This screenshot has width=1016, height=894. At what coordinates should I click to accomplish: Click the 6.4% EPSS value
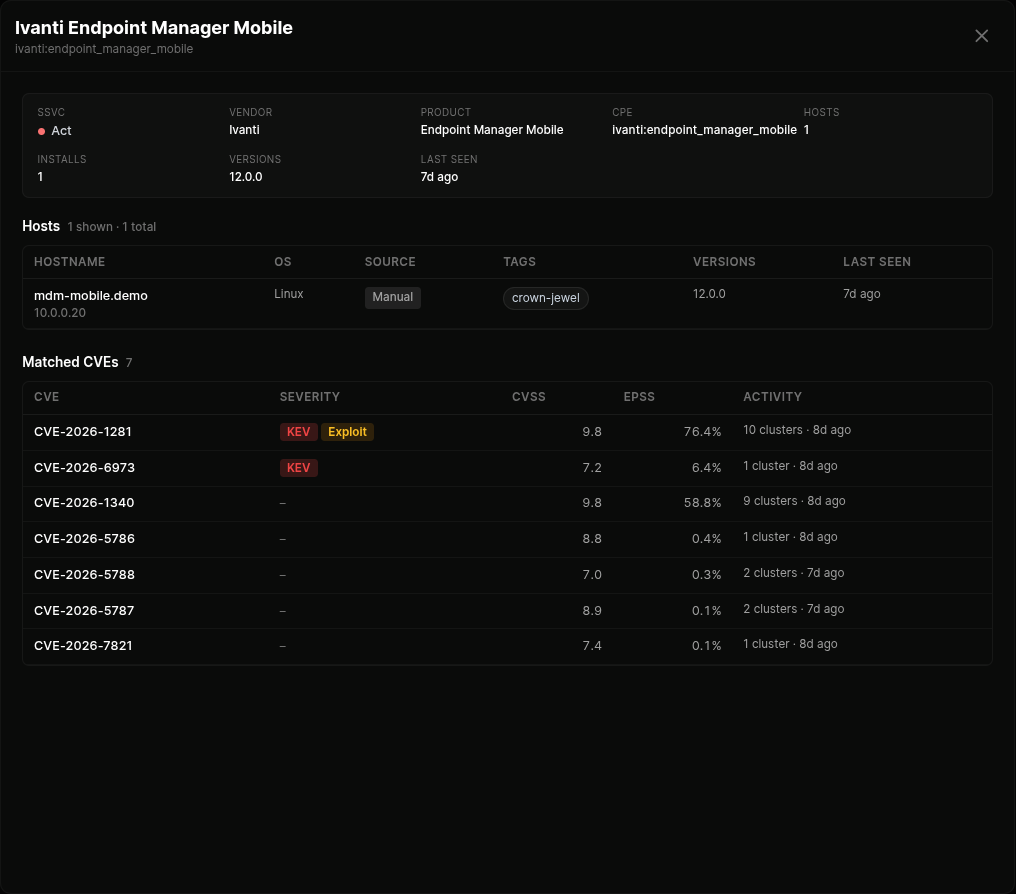[706, 468]
